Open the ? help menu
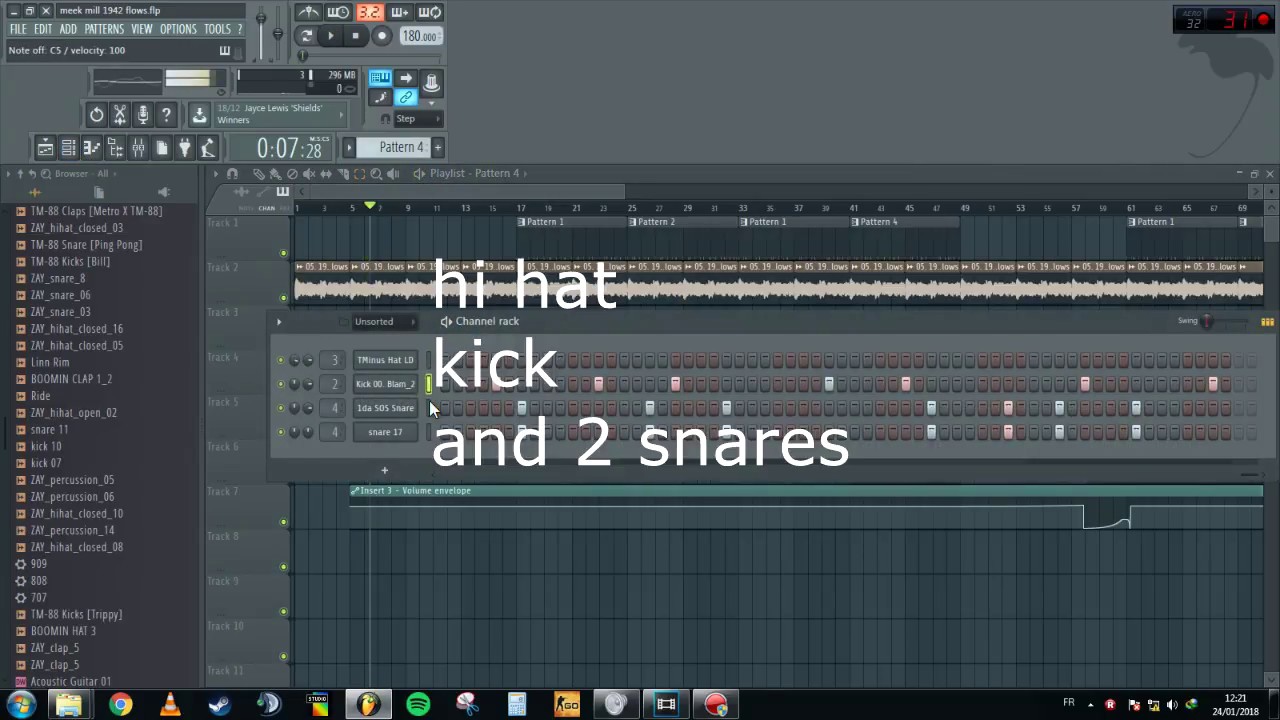1280x720 pixels. click(240, 29)
